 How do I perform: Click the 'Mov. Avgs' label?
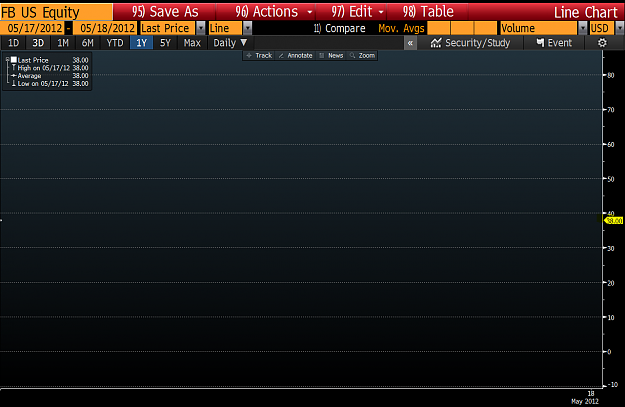(401, 28)
